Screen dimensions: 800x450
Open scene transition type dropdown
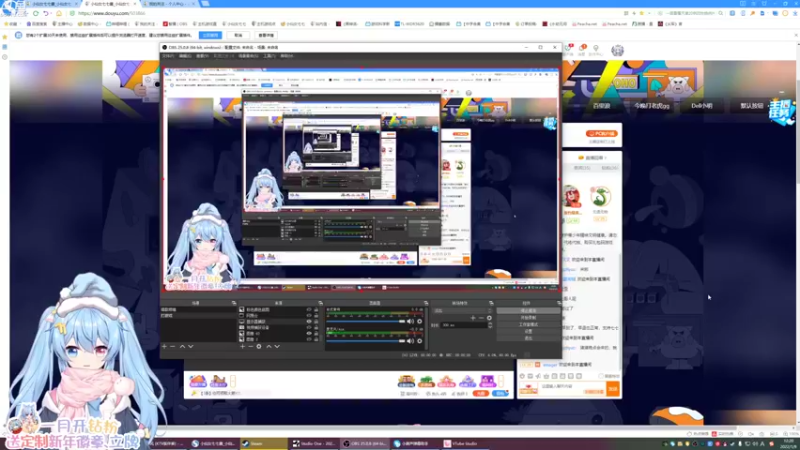click(x=463, y=310)
